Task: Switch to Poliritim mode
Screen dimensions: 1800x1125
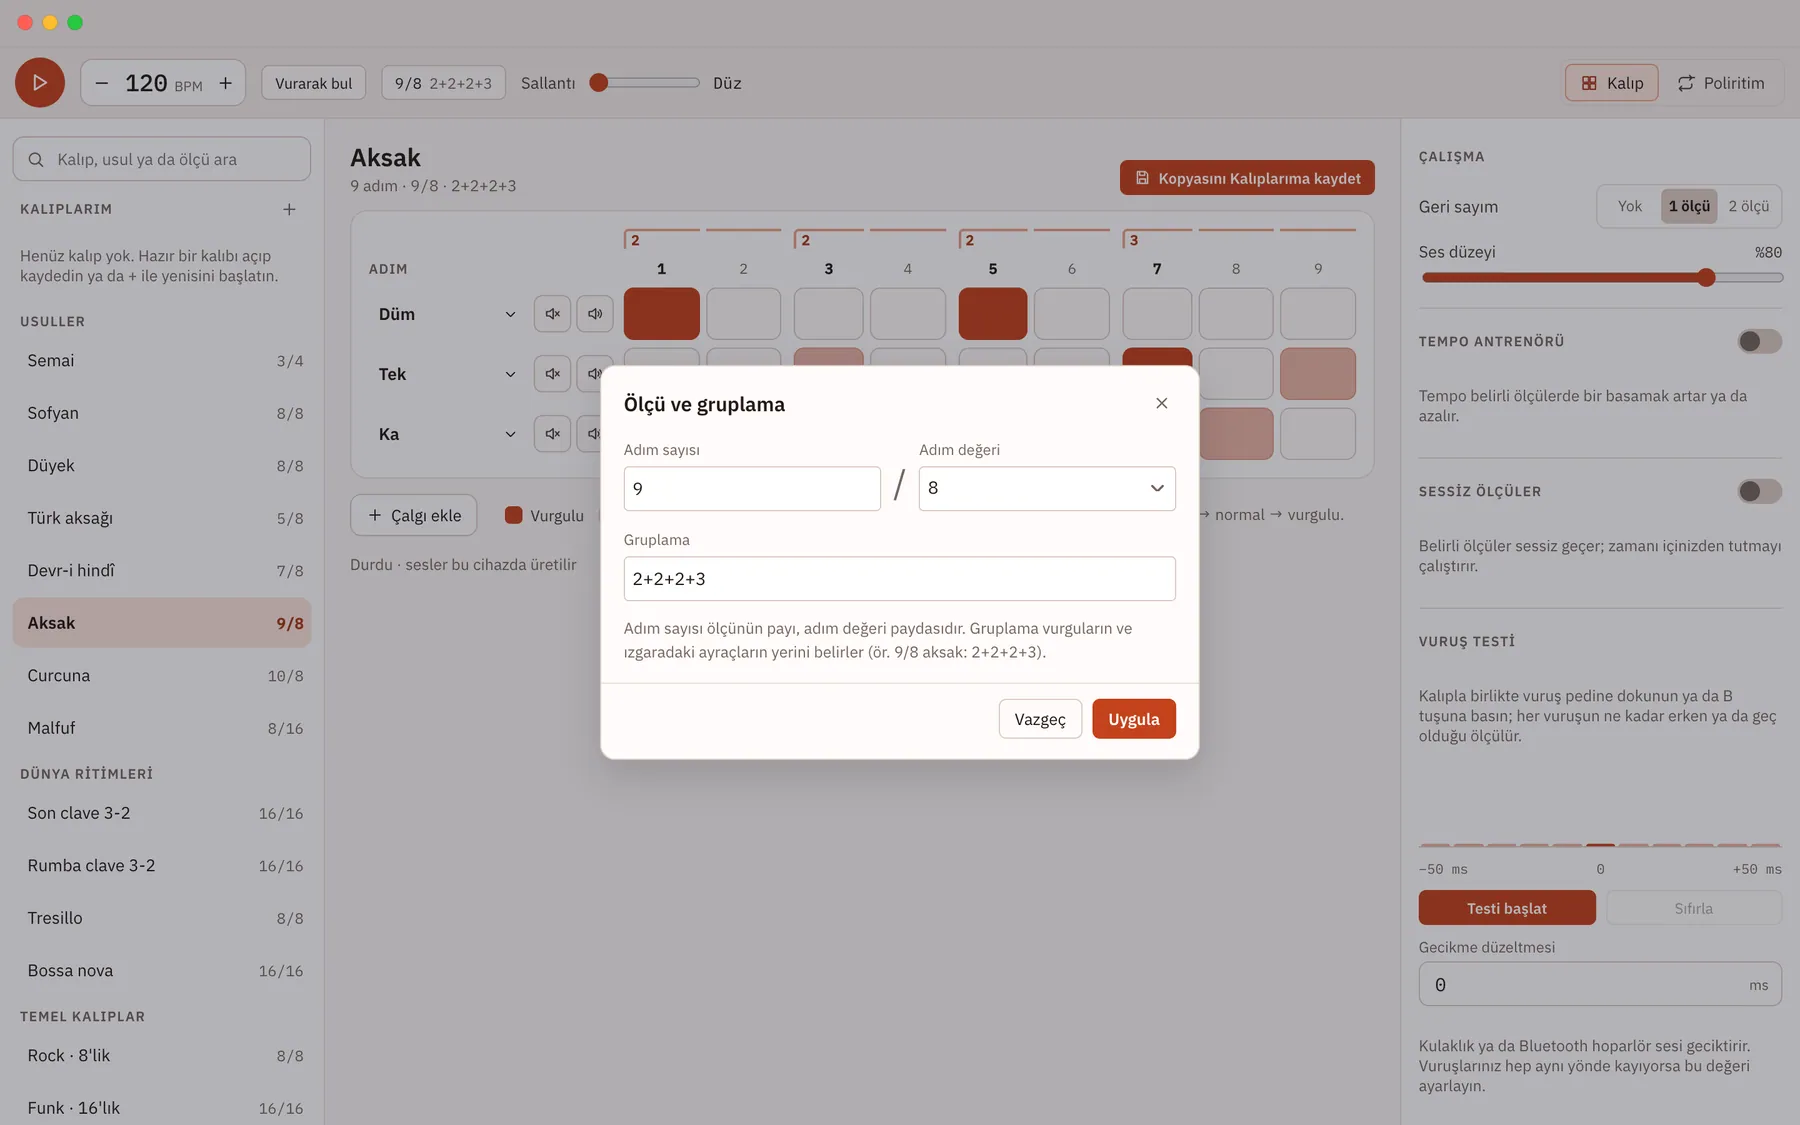Action: (1721, 83)
